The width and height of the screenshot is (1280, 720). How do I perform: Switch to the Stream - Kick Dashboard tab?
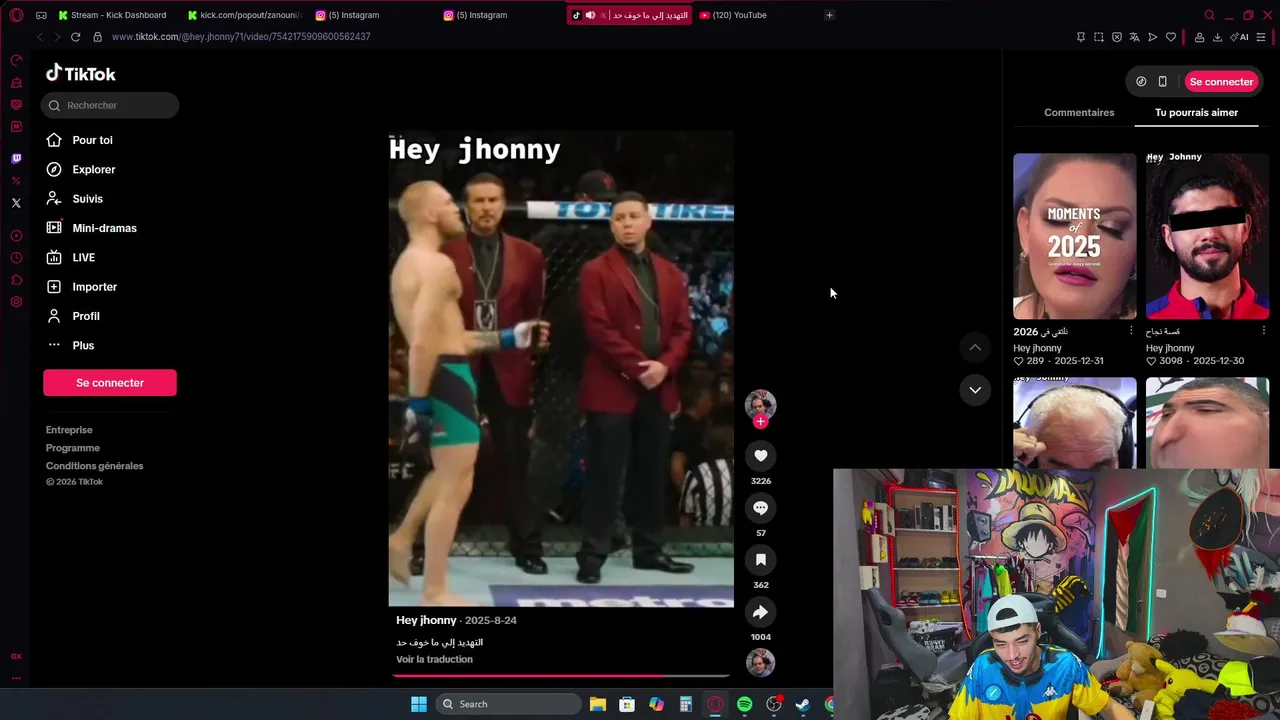113,15
